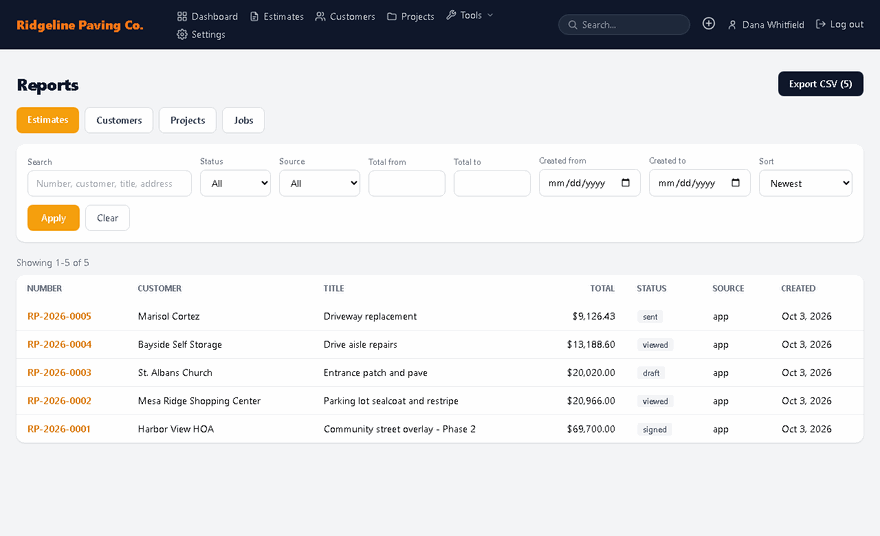Viewport: 880px width, 536px height.
Task: Click the Total from input field
Action: [x=407, y=184]
